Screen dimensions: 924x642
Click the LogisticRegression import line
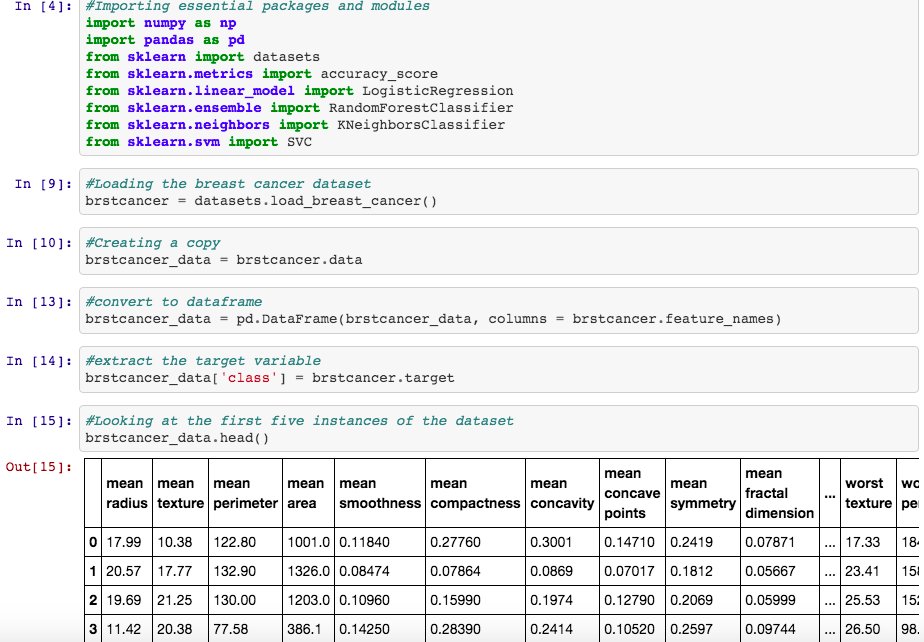[x=299, y=91]
